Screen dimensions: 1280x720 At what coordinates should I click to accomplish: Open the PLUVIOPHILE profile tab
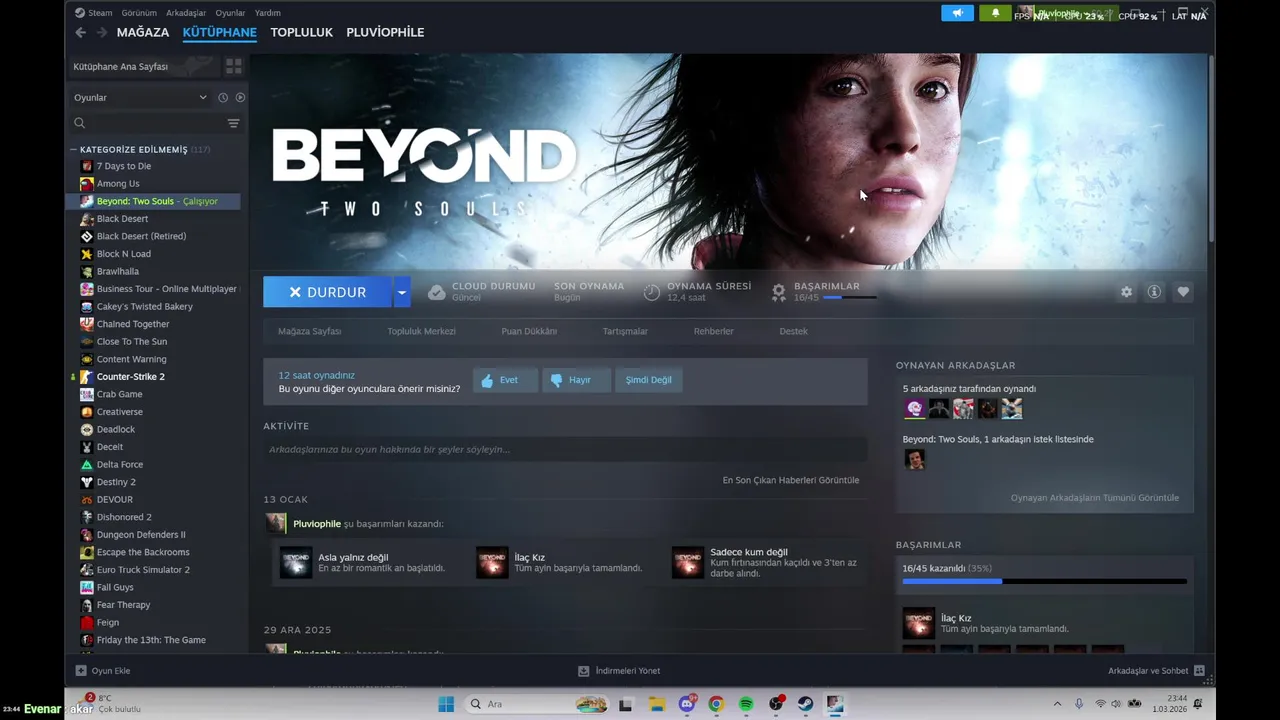click(x=385, y=32)
